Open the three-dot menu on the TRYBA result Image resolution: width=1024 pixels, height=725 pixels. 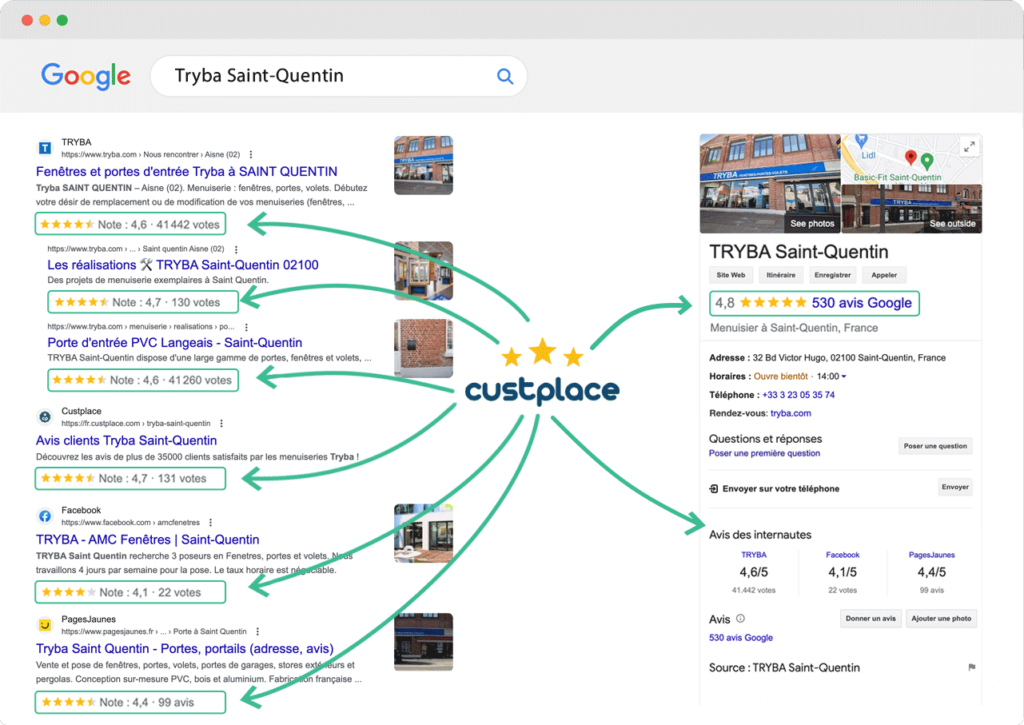[x=251, y=154]
